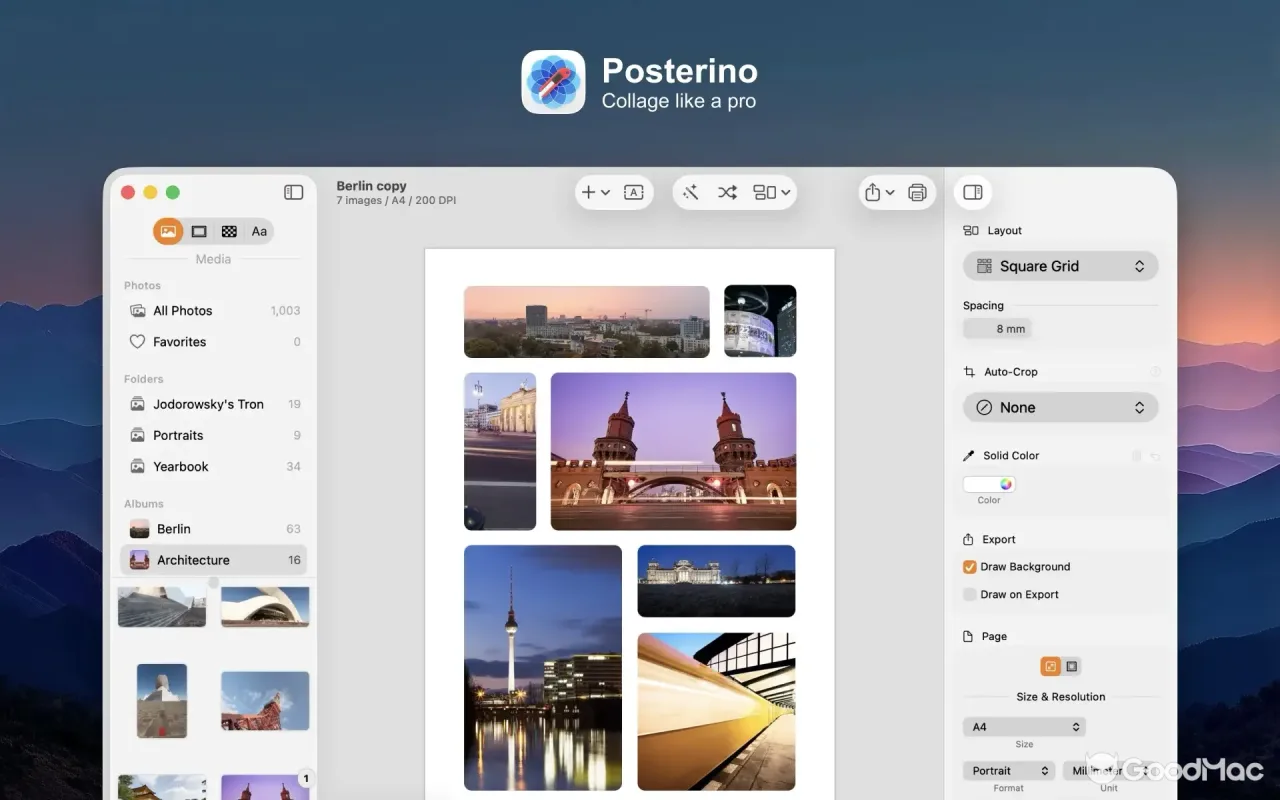The image size is (1280, 800).
Task: Click the Solid Color reset arrow icon
Action: pos(1155,456)
